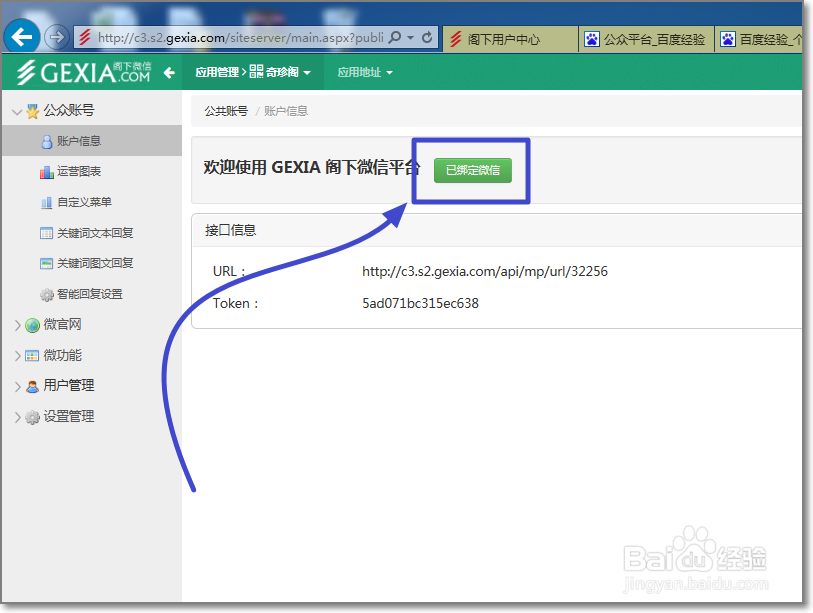Screen dimensions: 813x613
Task: Expand the 微官网 tree section
Action: click(x=17, y=325)
